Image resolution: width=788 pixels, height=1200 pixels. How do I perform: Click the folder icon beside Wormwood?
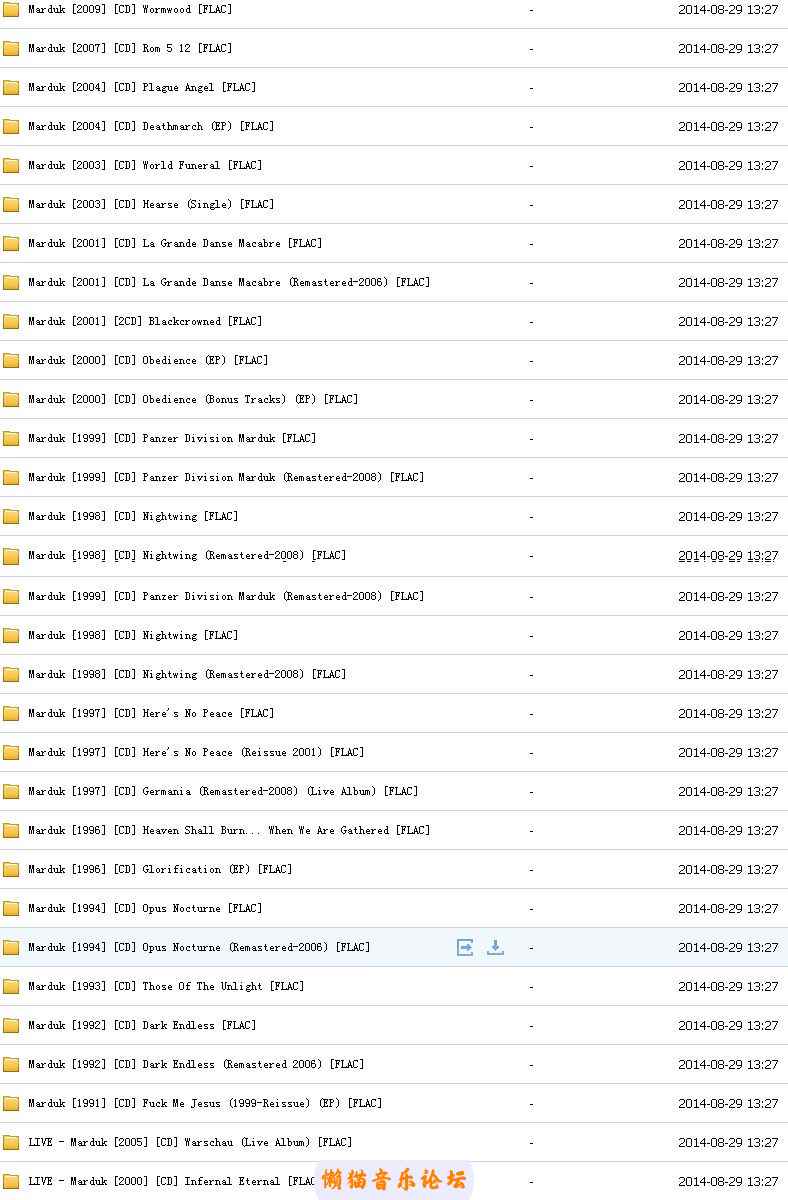pos(11,9)
